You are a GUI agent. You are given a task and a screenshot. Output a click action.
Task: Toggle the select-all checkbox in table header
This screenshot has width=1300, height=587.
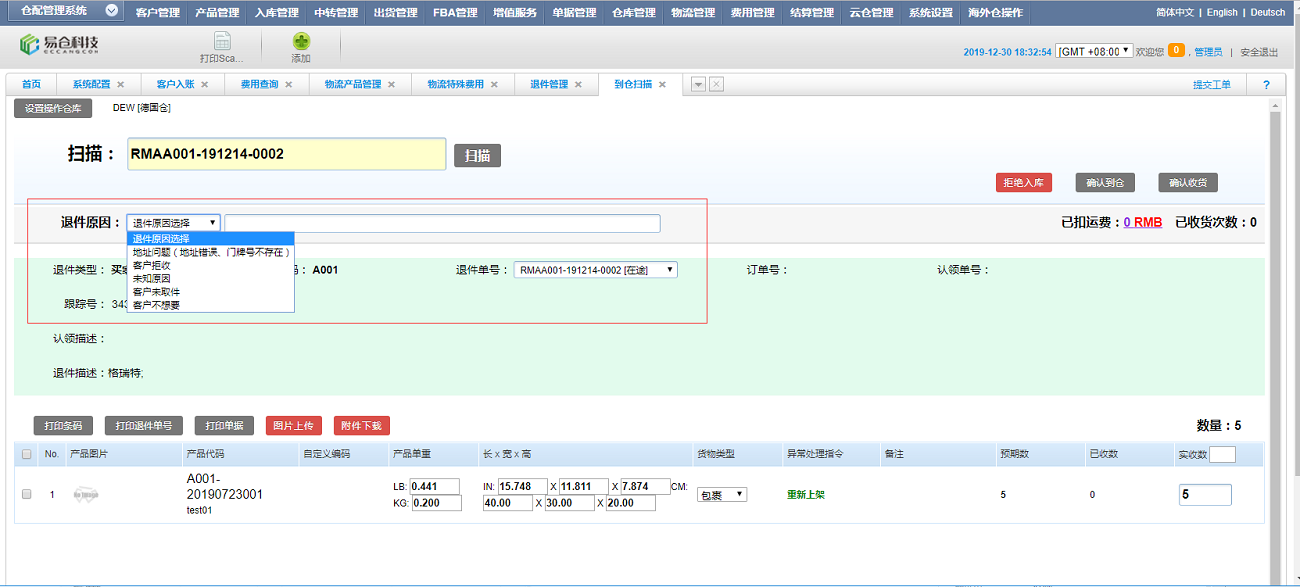[27, 455]
